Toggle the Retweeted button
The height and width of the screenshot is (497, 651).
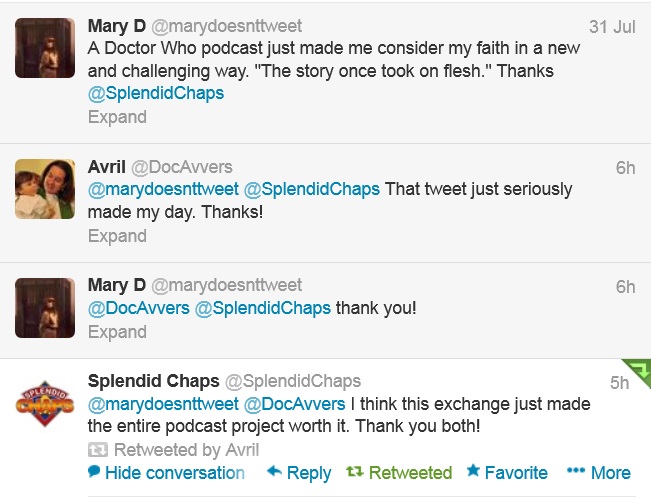[399, 473]
